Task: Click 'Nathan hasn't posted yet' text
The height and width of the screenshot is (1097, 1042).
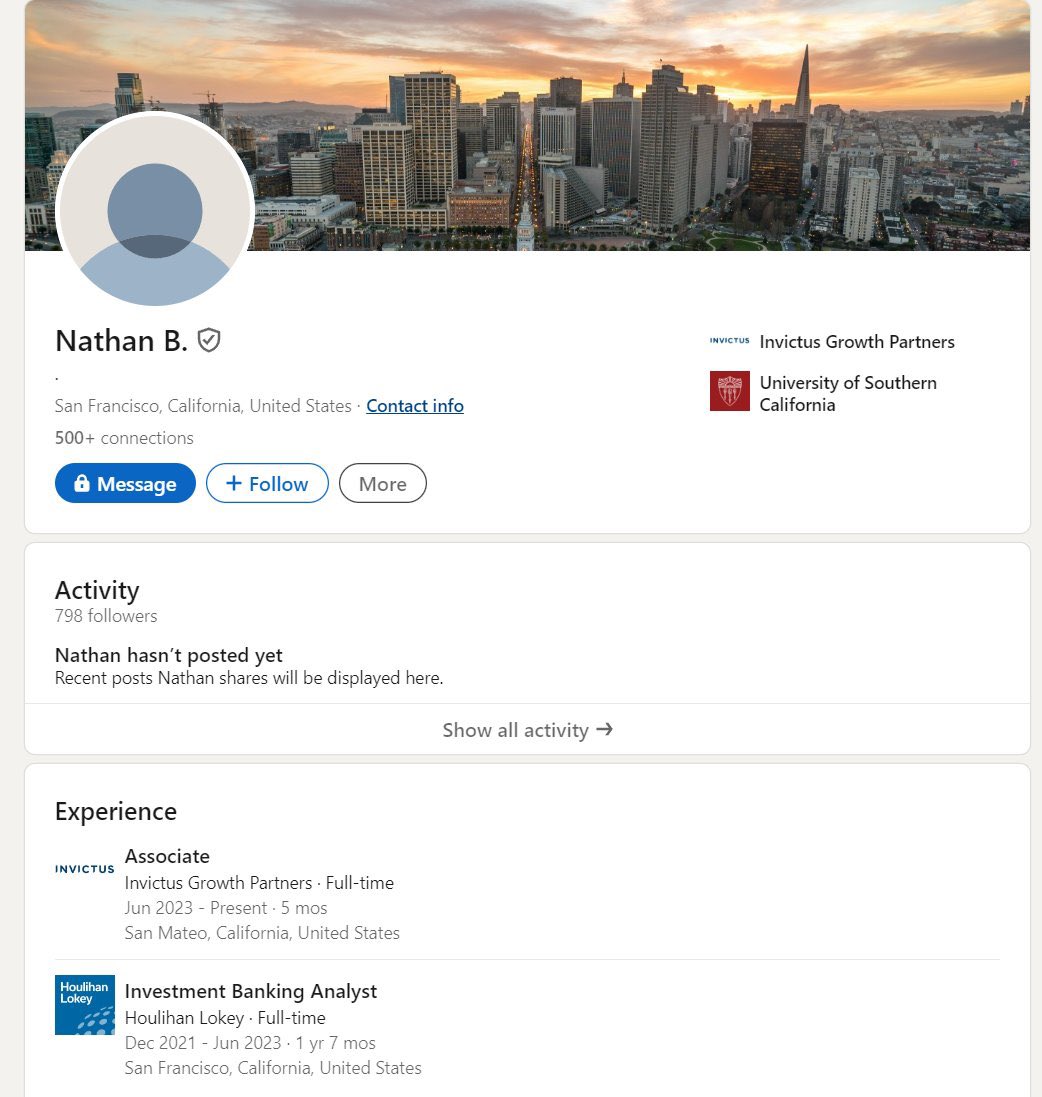Action: click(x=169, y=656)
